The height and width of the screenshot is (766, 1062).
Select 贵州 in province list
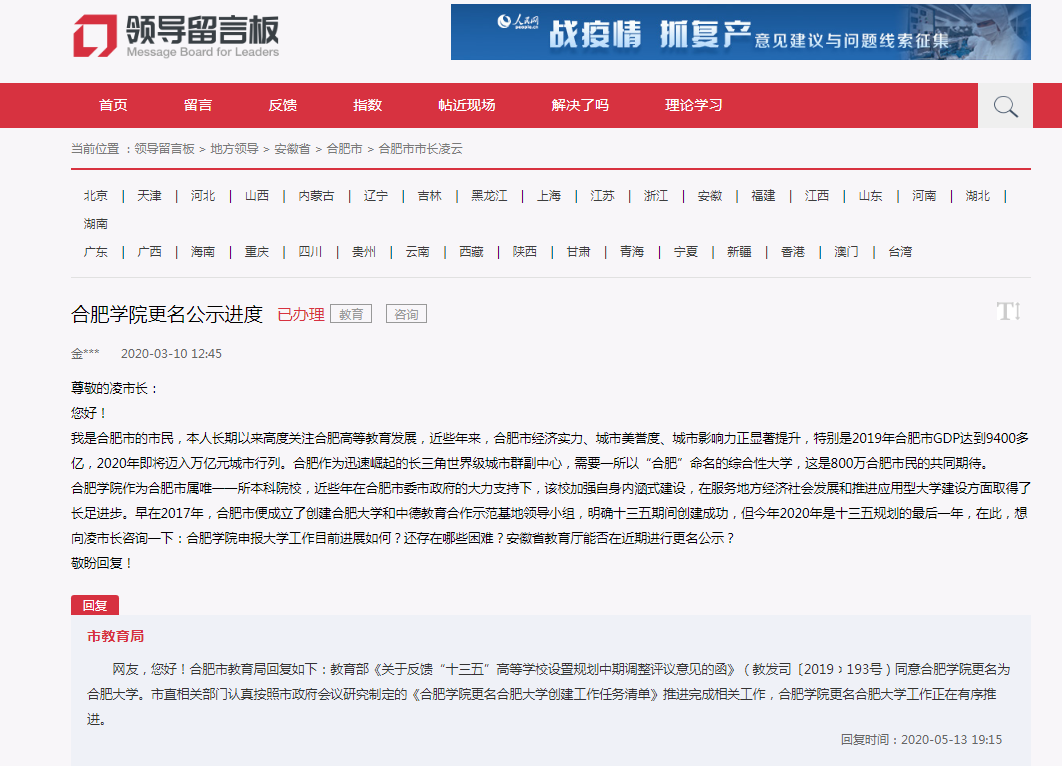tap(364, 252)
